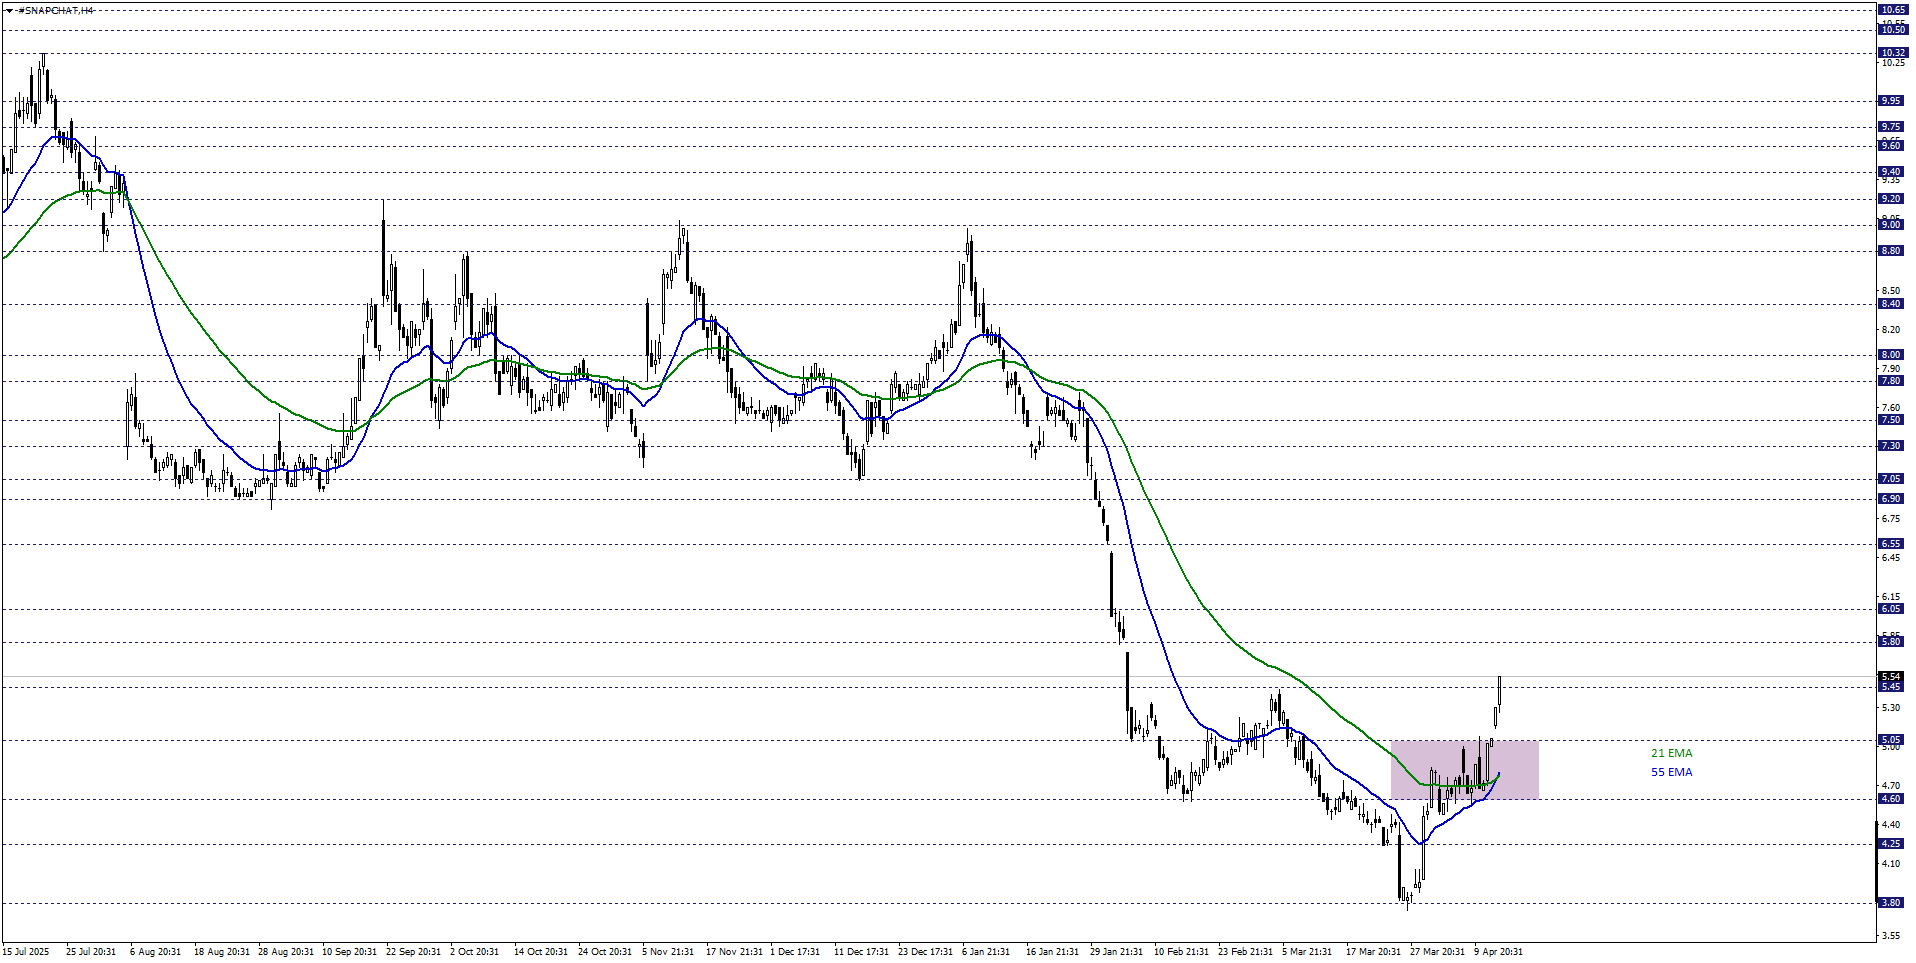
Task: Click the 29 Jan 21:31 time marker
Action: tap(1116, 952)
